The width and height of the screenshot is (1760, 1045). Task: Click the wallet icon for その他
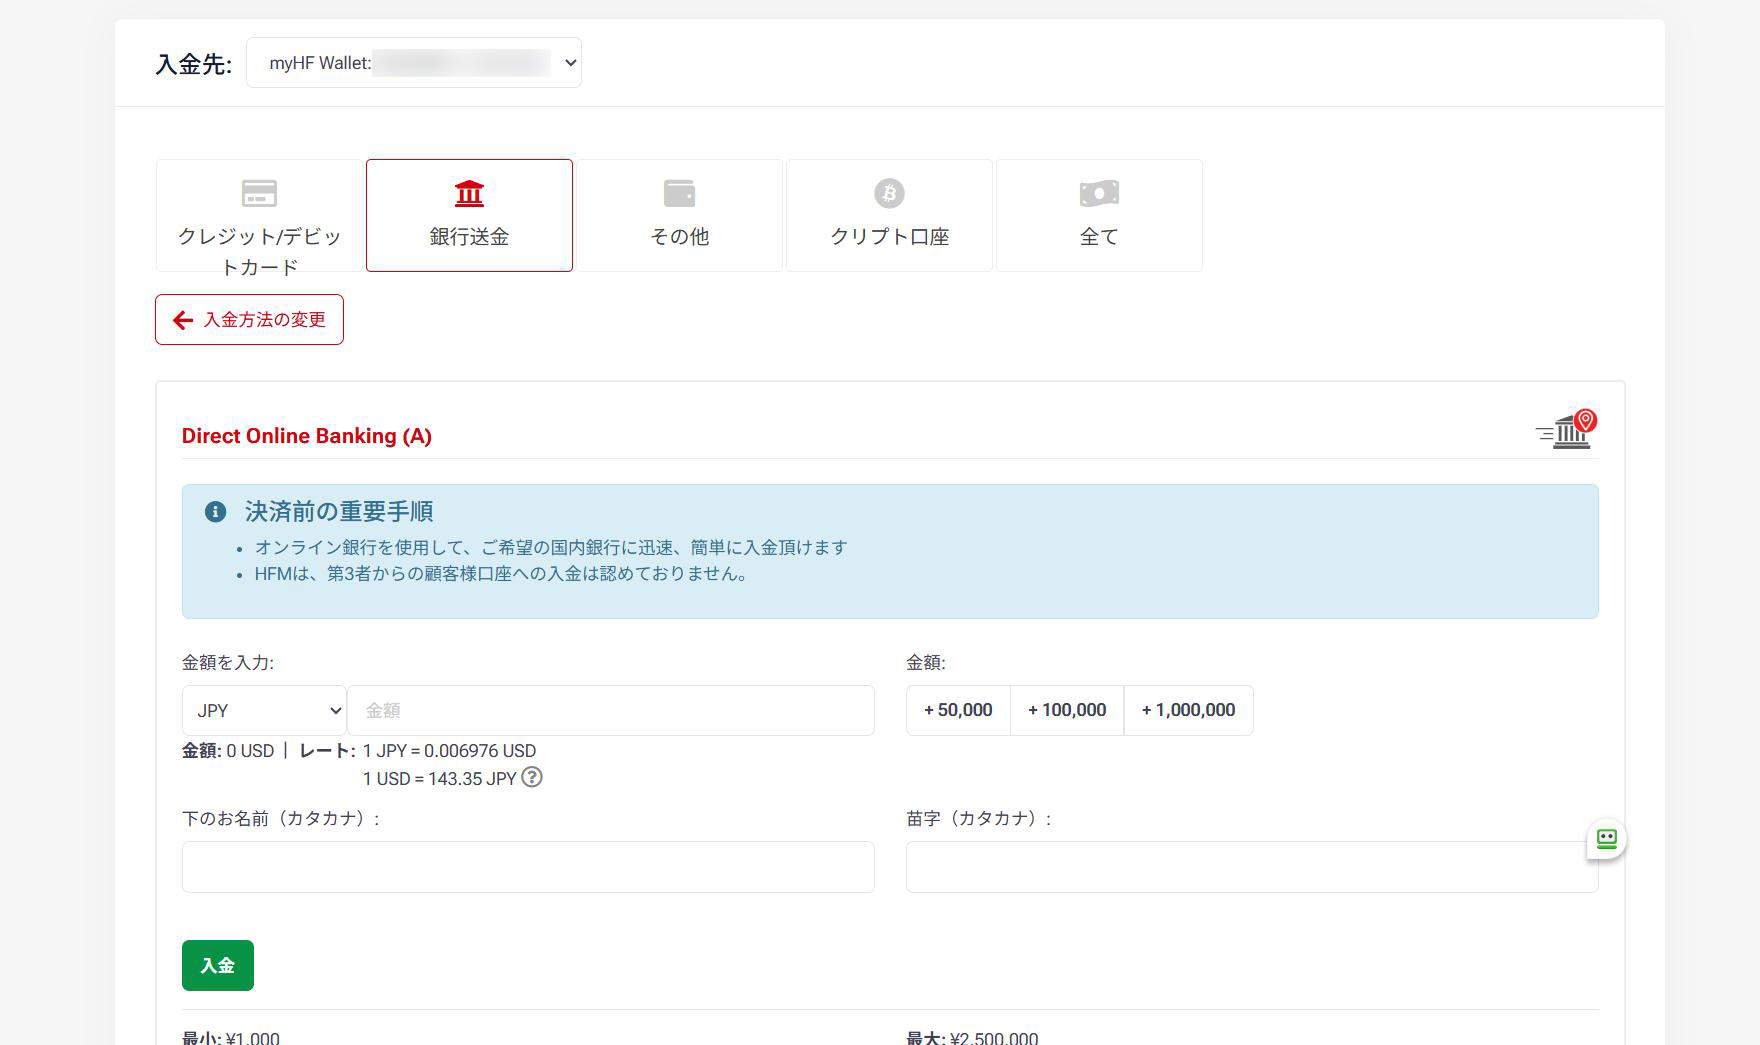[x=679, y=193]
